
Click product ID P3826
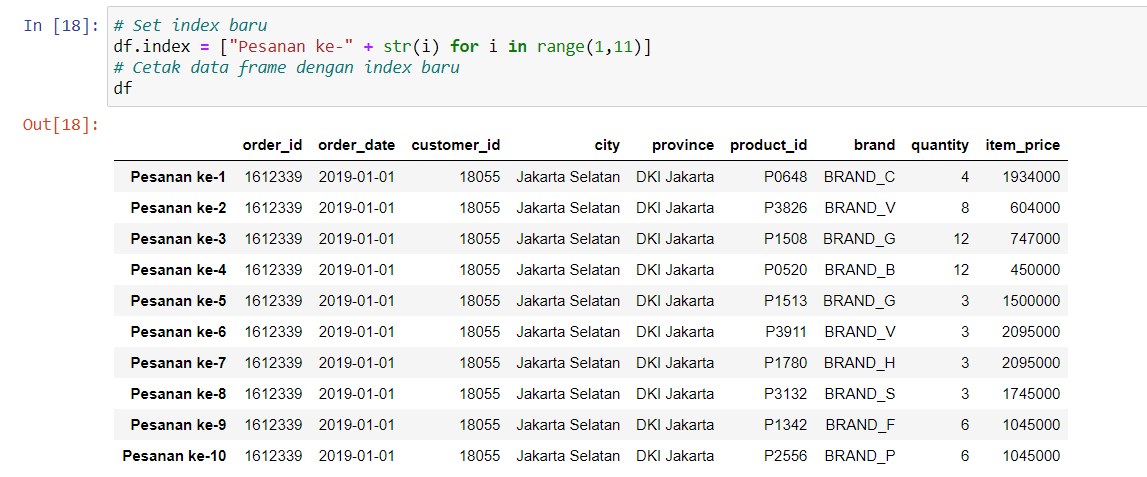point(786,208)
